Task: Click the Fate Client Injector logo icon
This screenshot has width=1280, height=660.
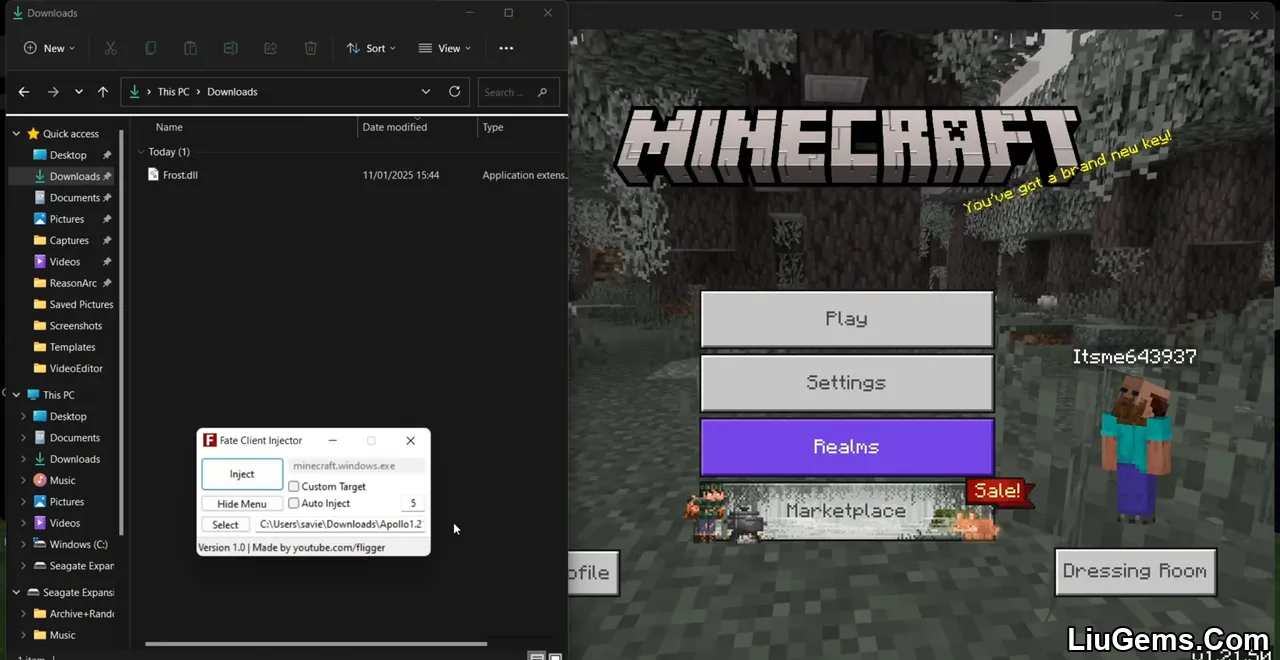Action: pos(210,440)
